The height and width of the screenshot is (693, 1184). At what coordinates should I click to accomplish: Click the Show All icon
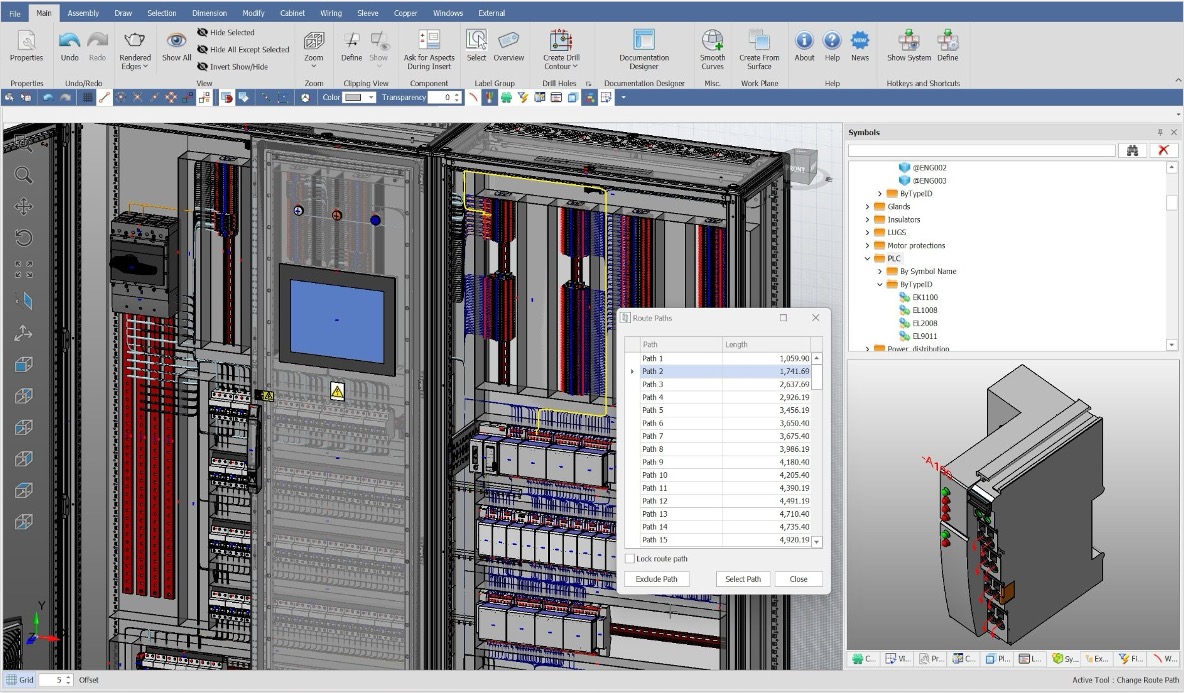[x=176, y=46]
